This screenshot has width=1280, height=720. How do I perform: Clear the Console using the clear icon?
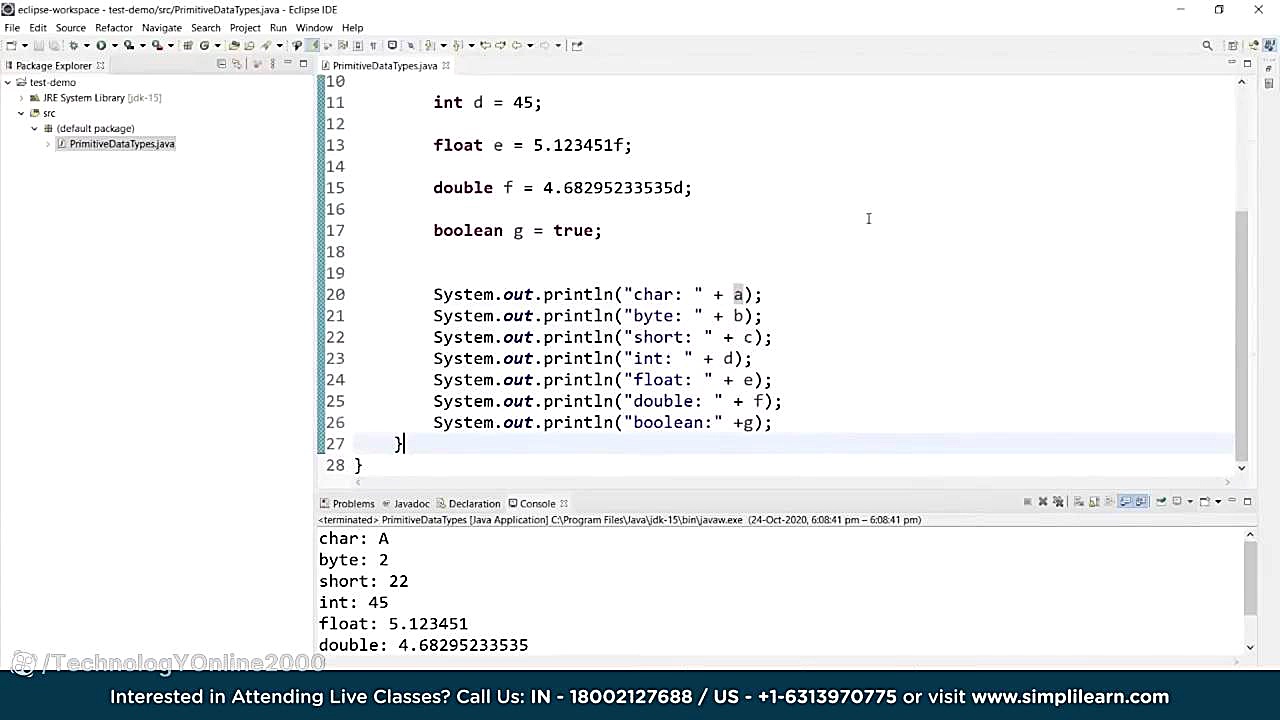(x=1079, y=501)
